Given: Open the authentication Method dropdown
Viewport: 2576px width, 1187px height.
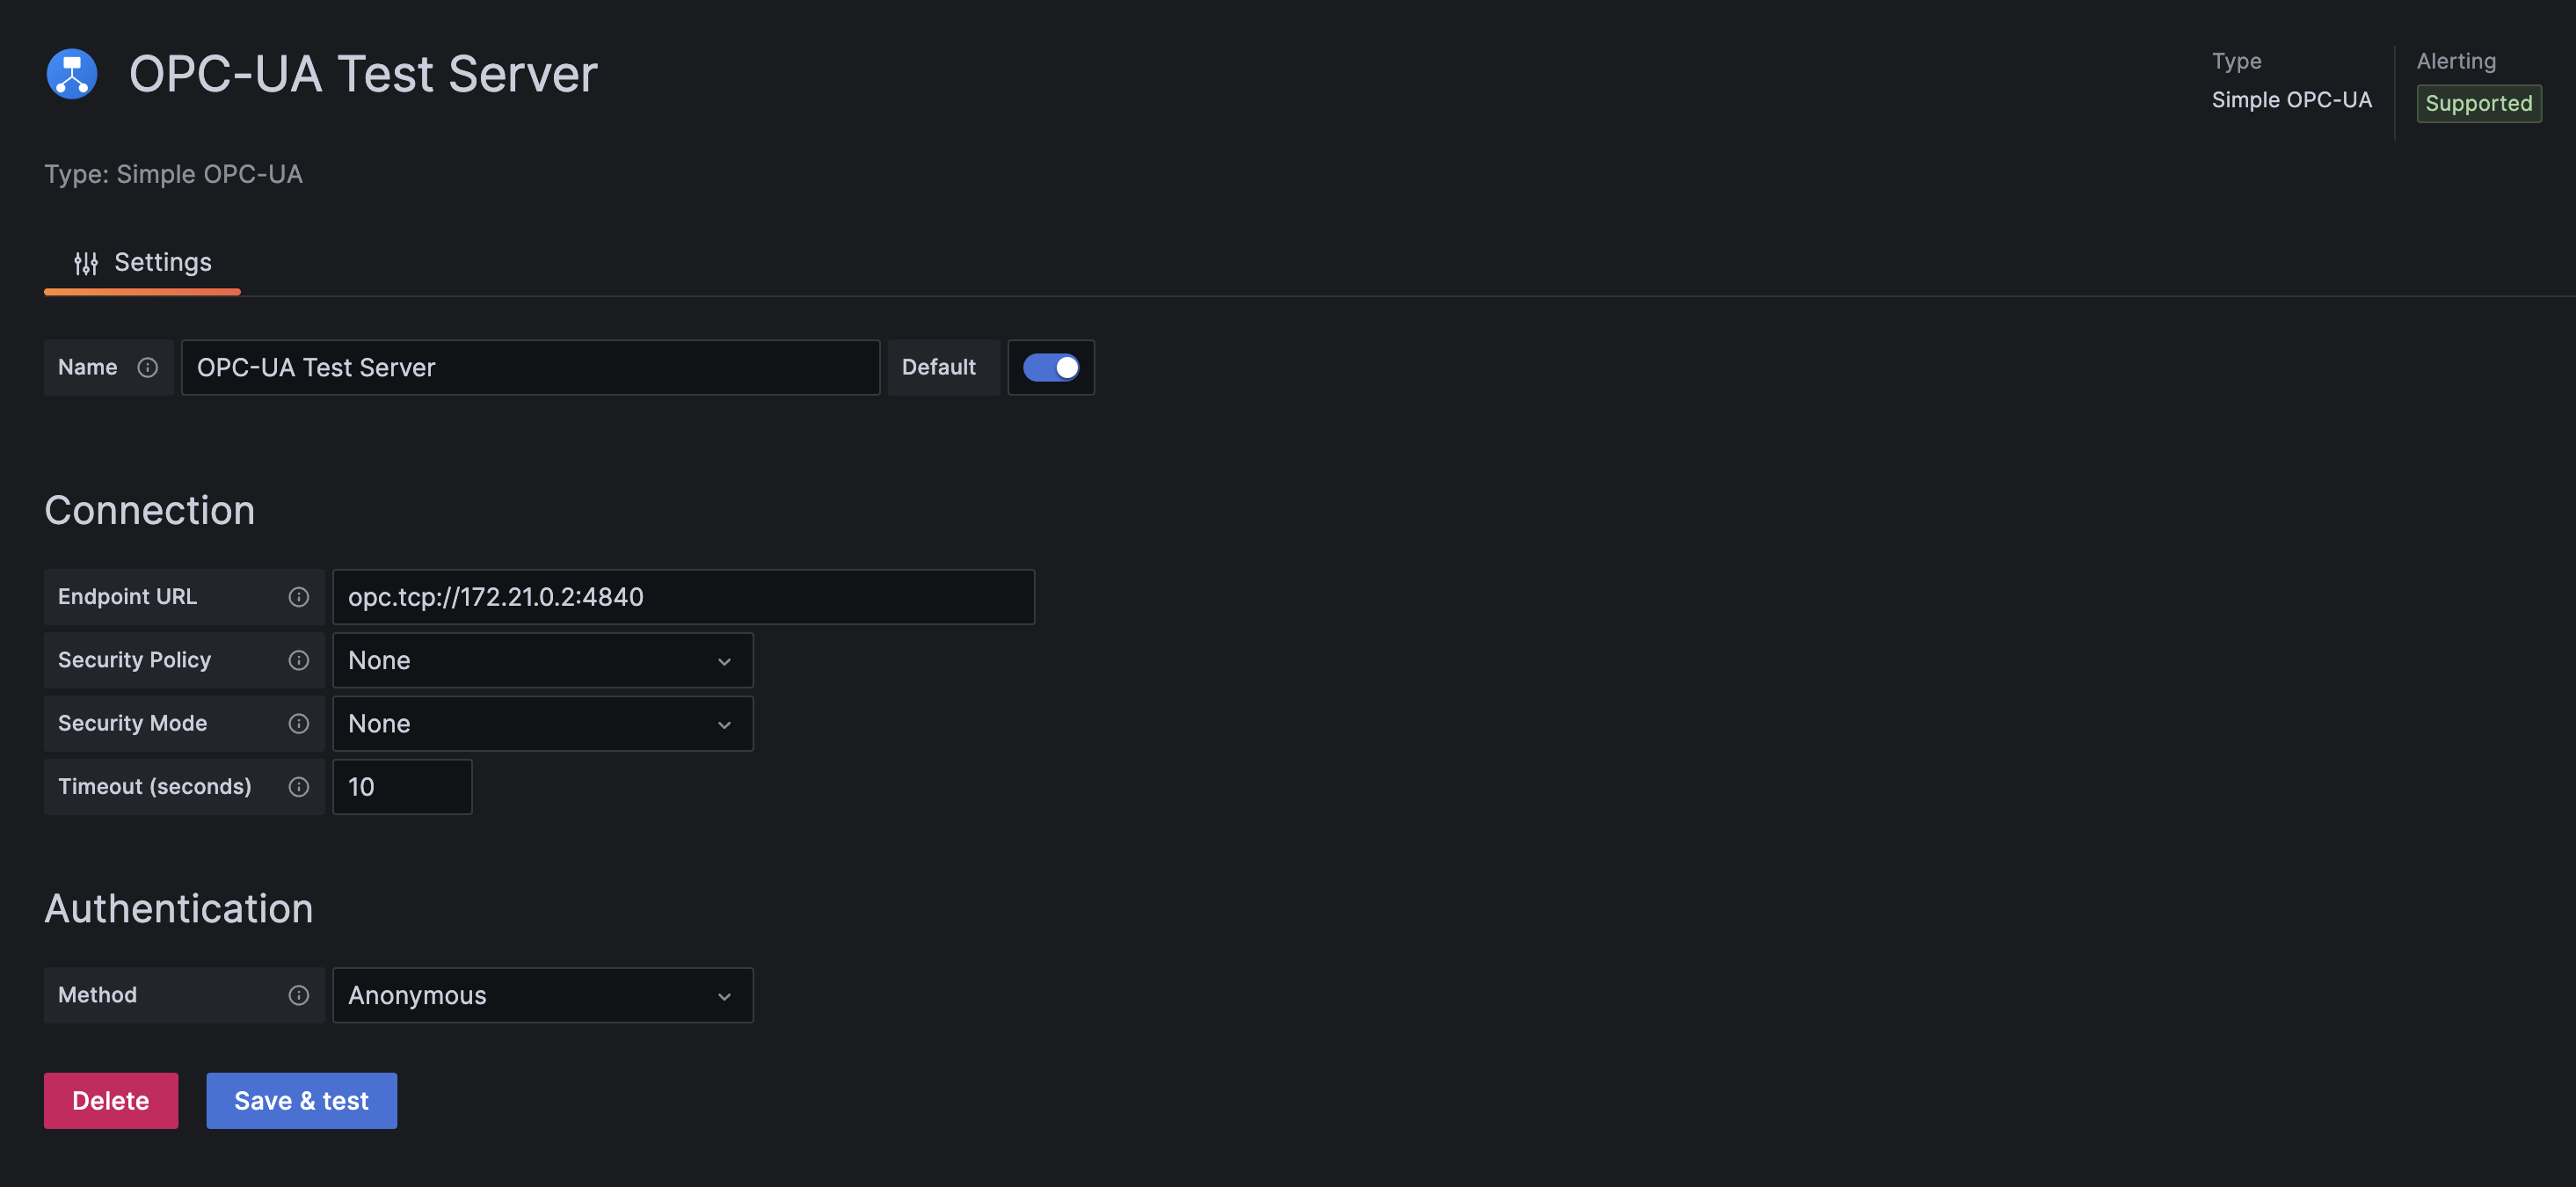Looking at the screenshot, I should (542, 995).
